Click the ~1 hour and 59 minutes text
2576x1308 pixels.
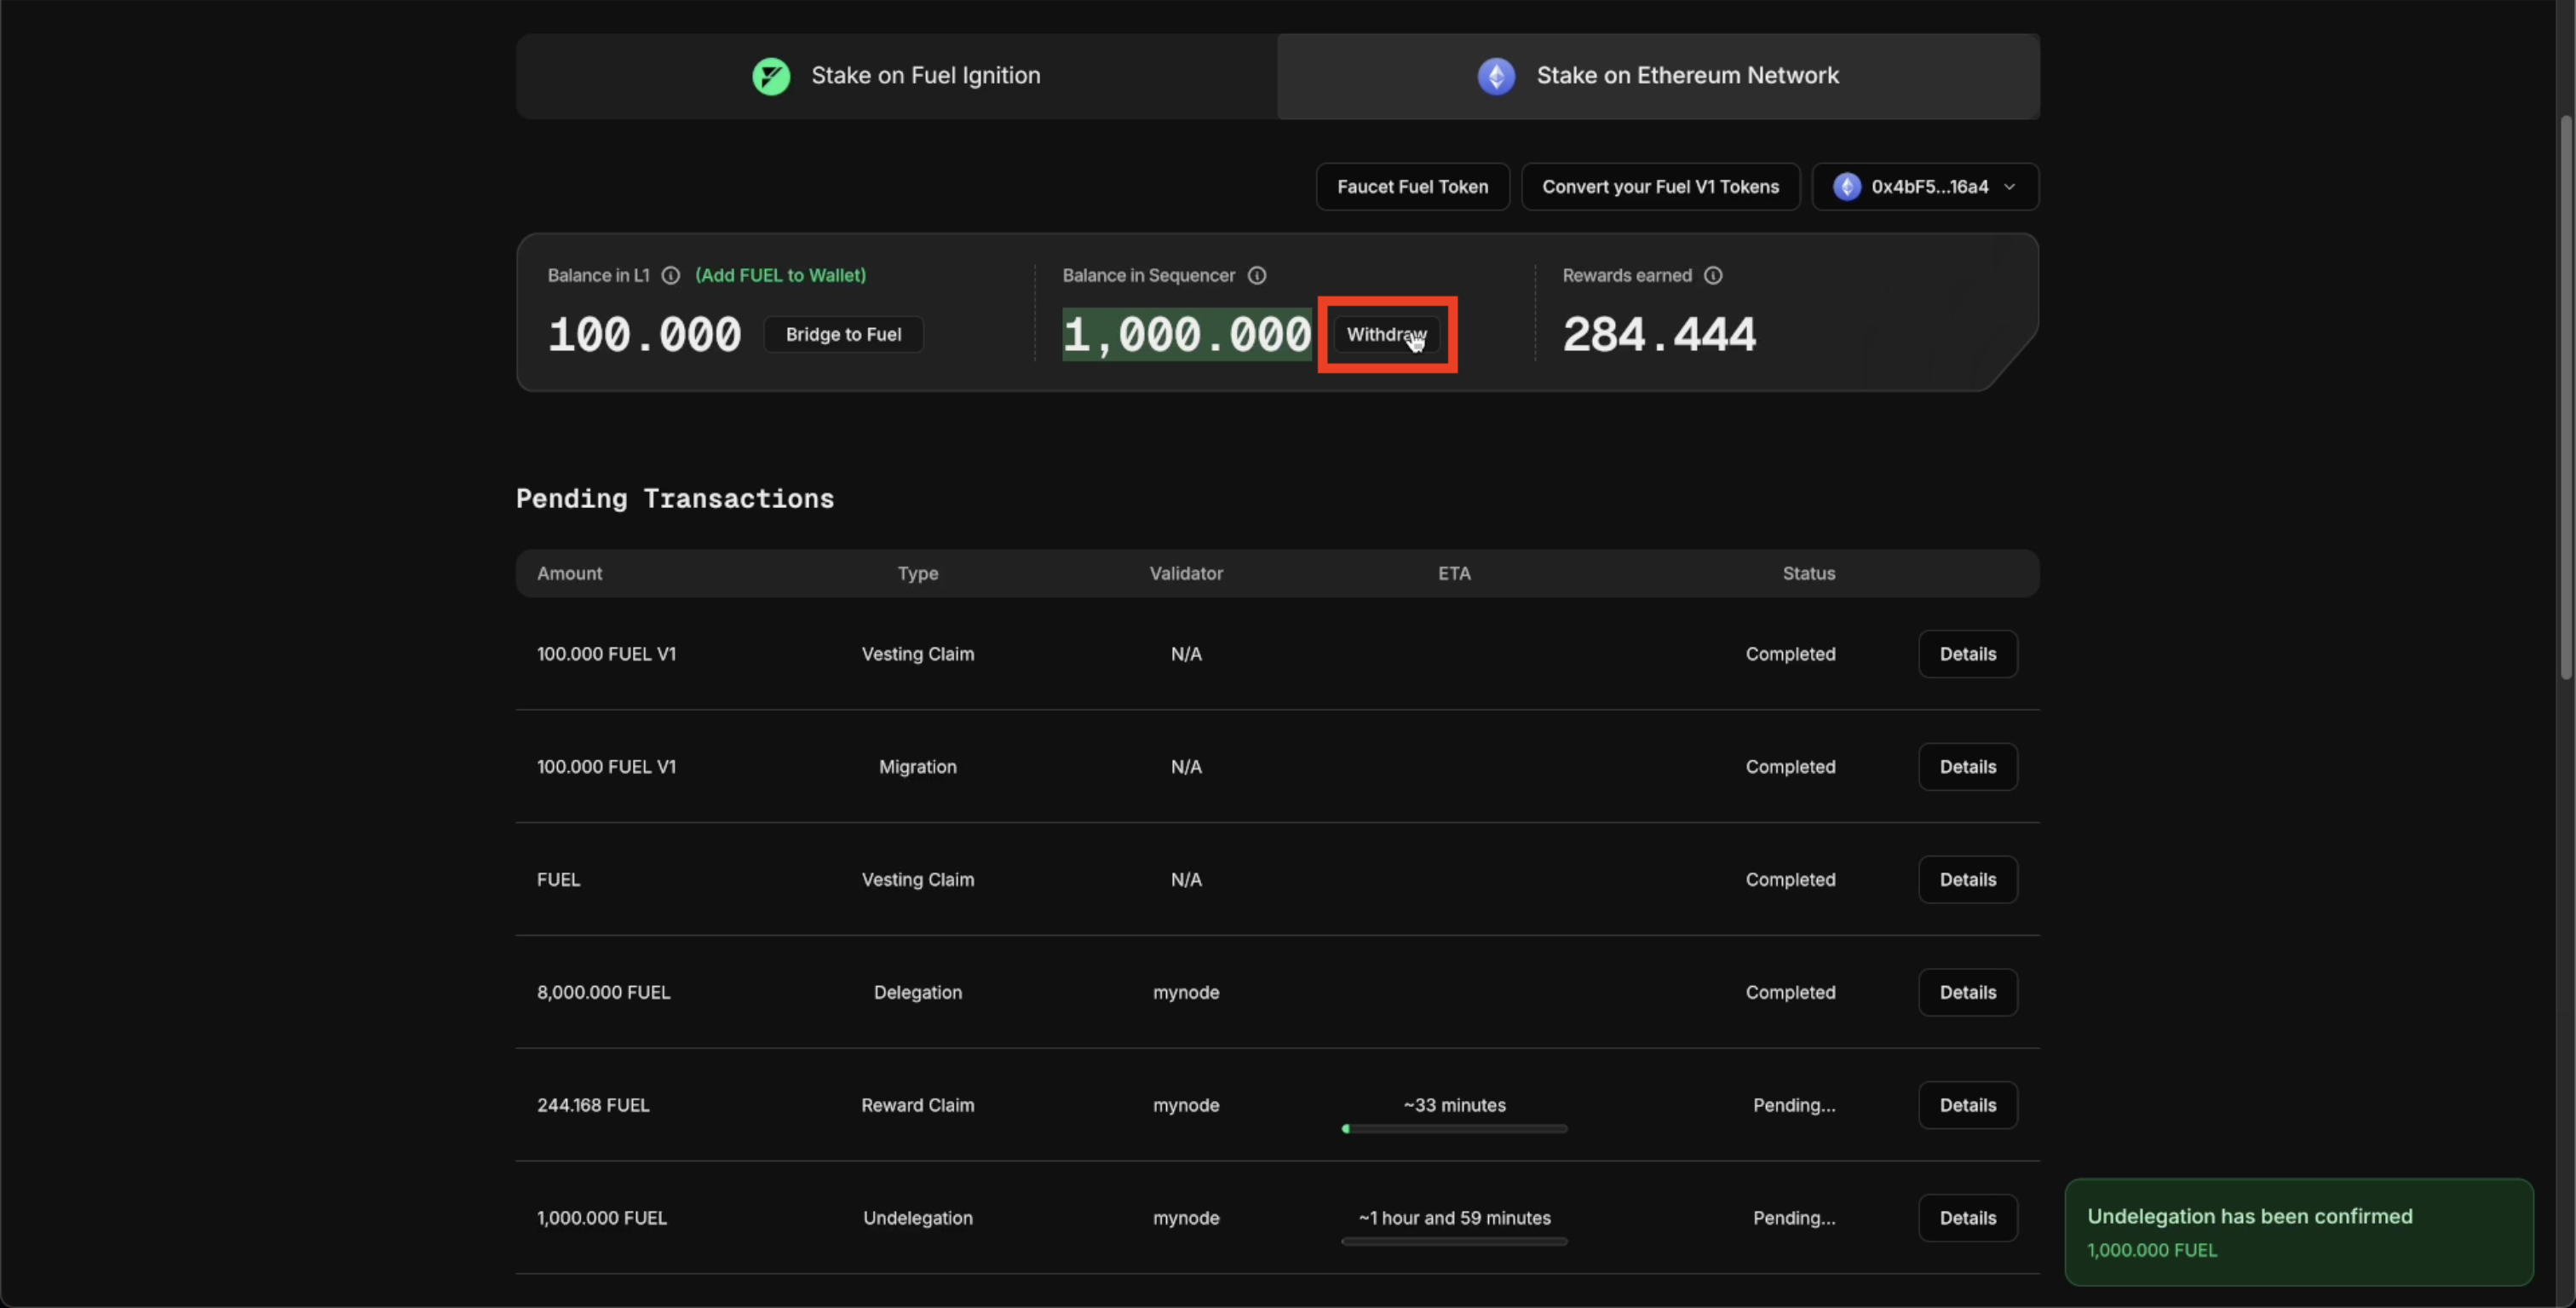pos(1454,1219)
